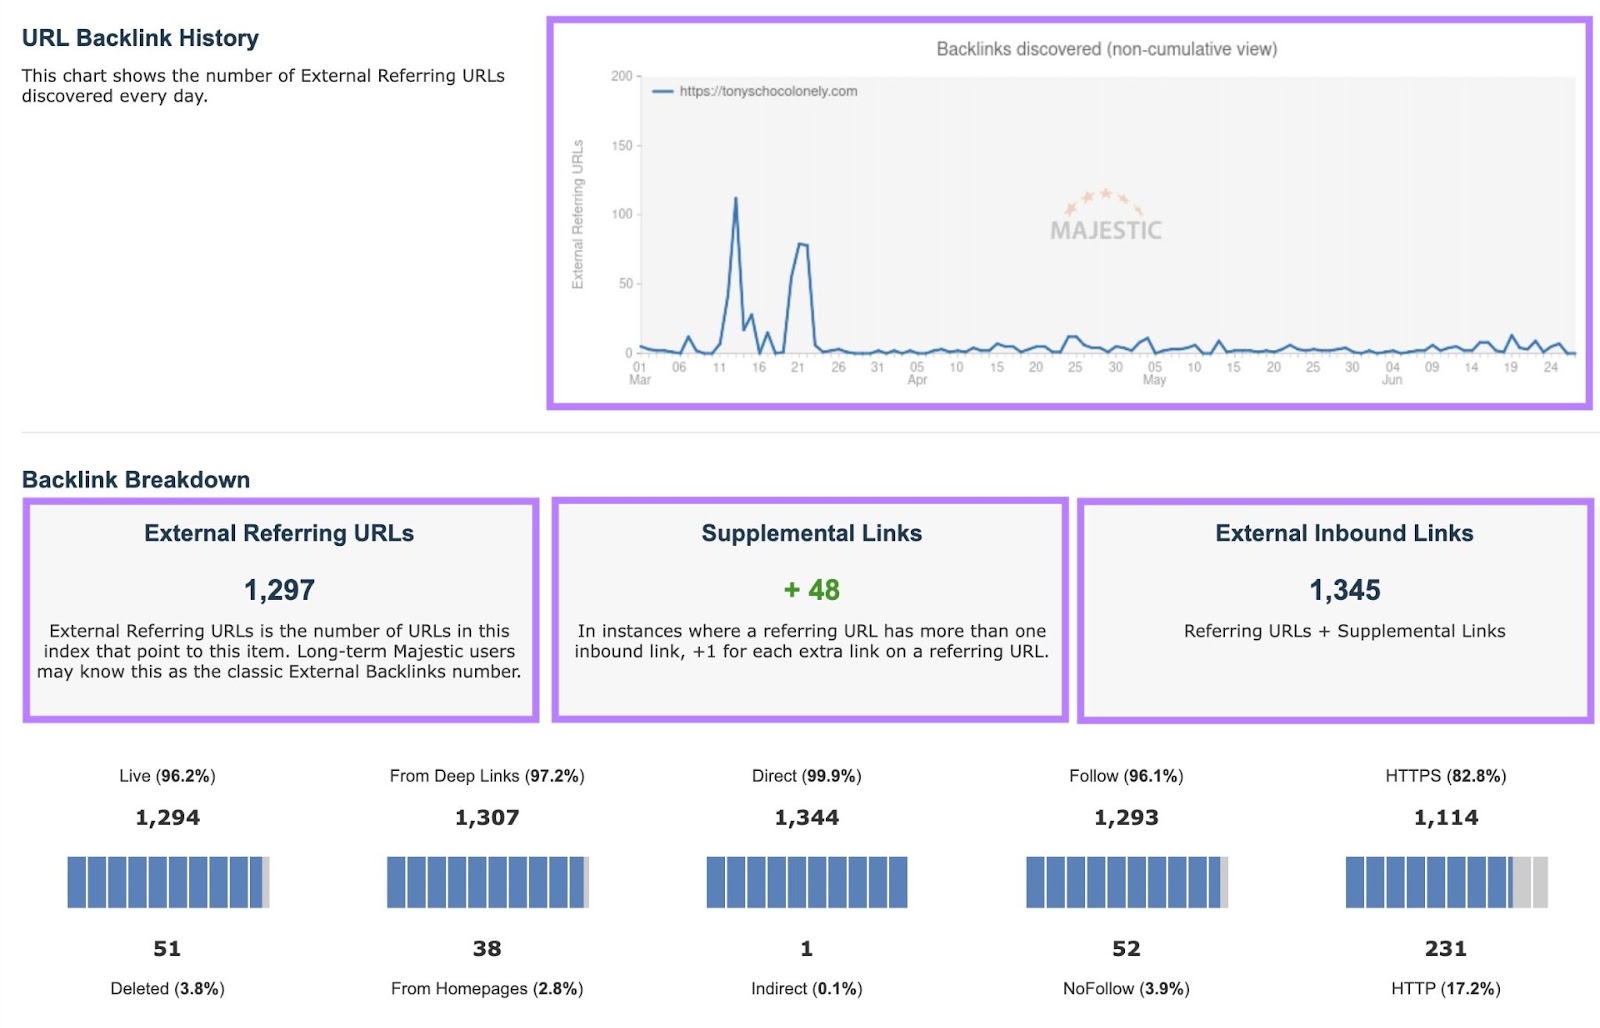Click the Supplemental Links card title

pyautogui.click(x=811, y=533)
